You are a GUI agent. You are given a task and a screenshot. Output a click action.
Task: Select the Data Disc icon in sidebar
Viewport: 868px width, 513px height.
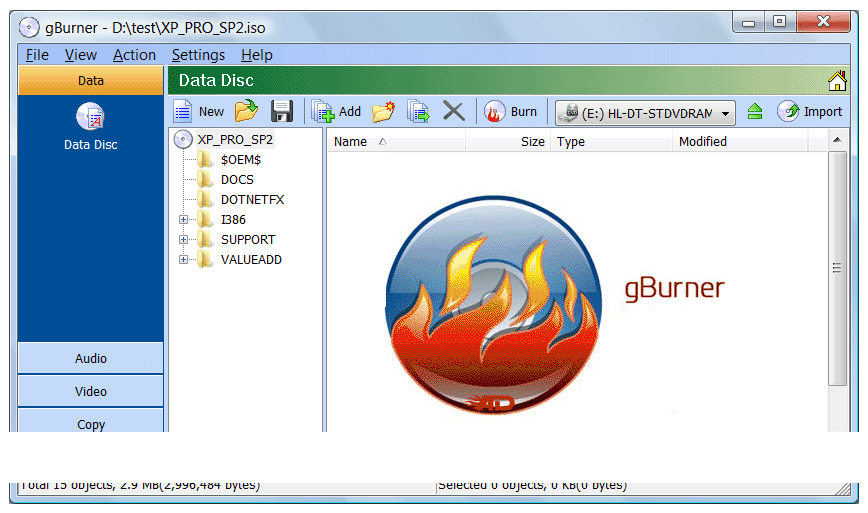pyautogui.click(x=90, y=117)
